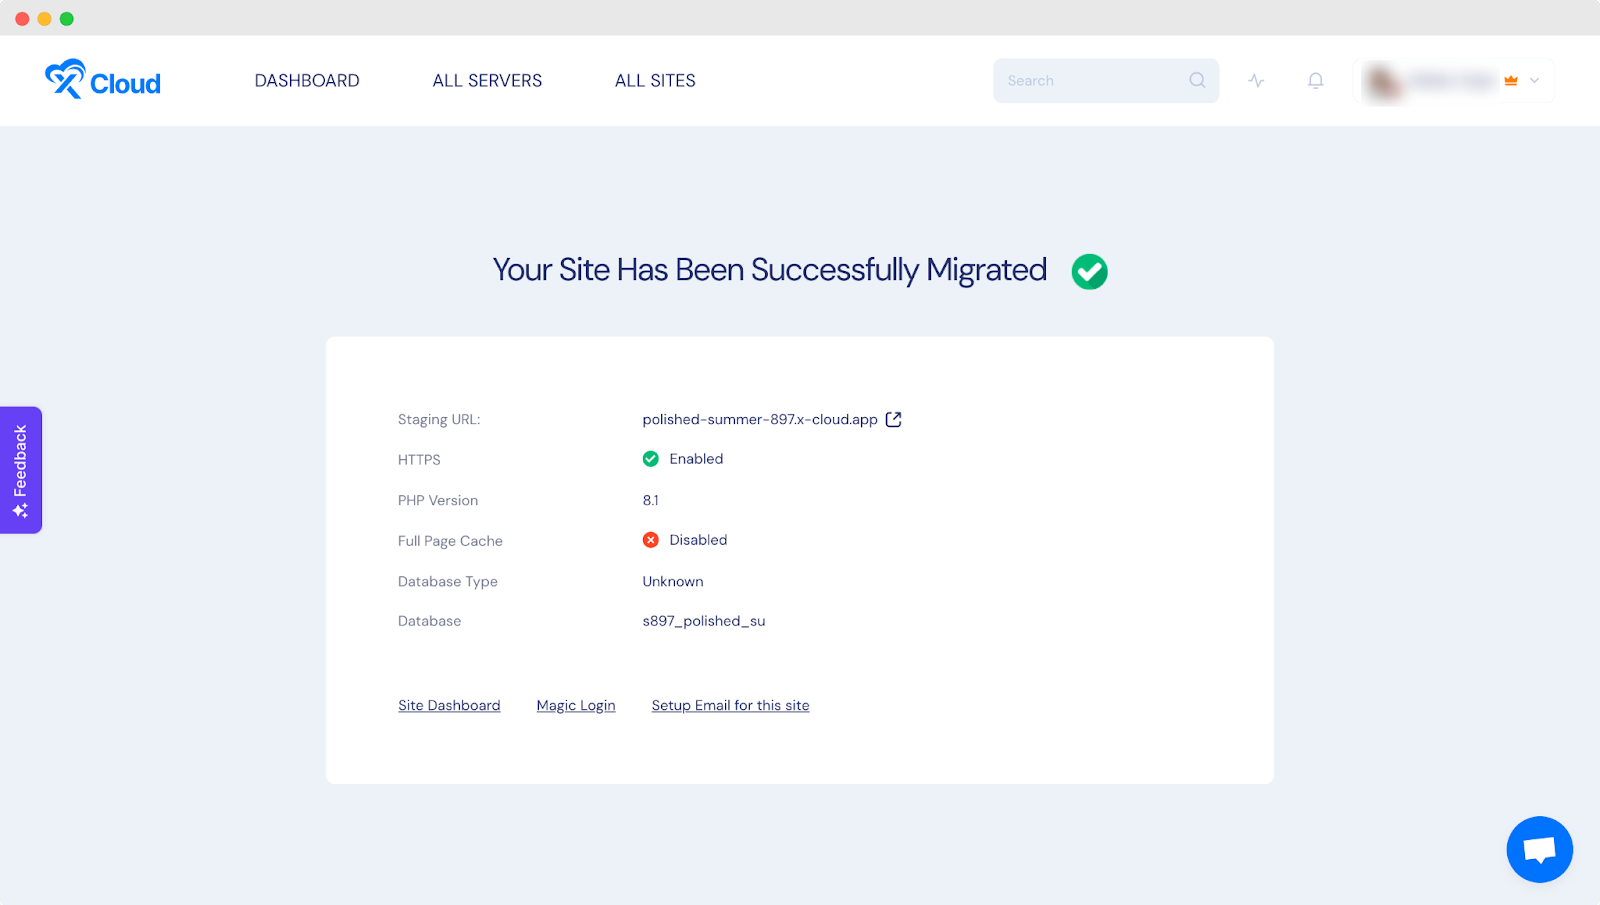
Task: Click the HTTPS enabled status icon
Action: point(651,459)
